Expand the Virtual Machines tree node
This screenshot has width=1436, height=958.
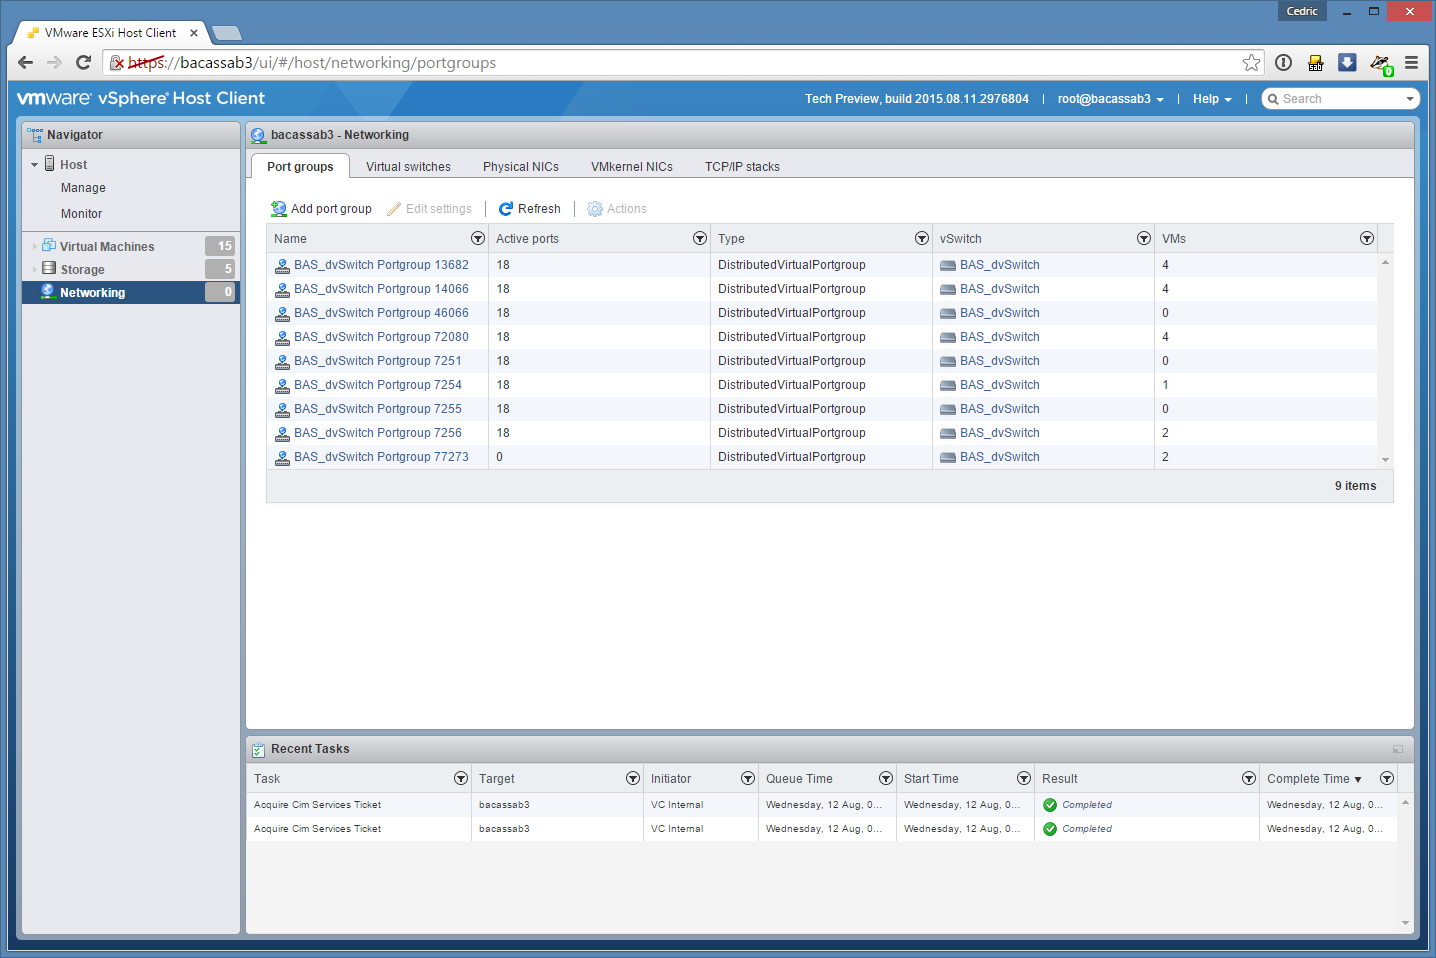click(35, 247)
